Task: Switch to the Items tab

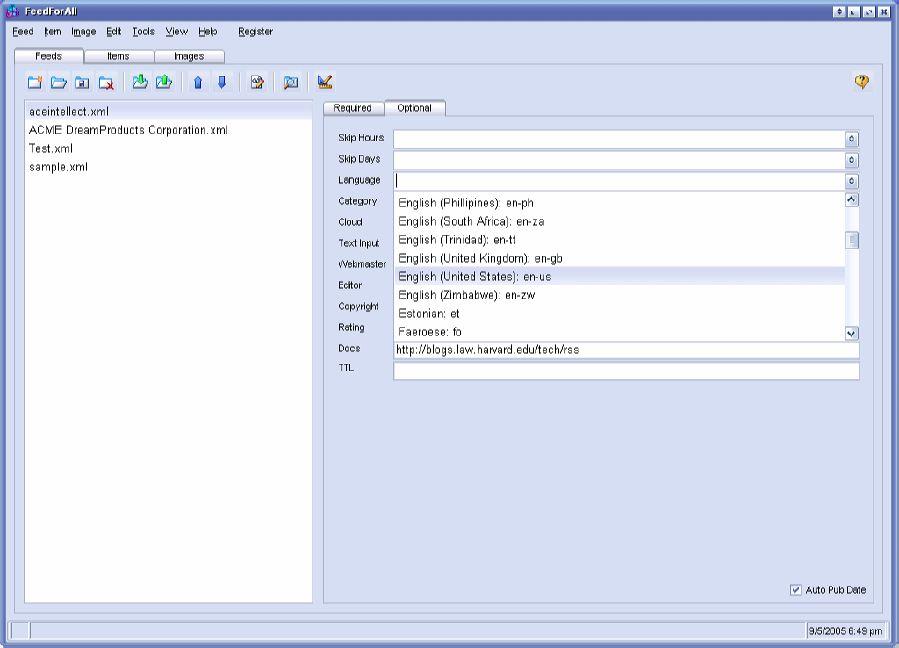Action: [x=118, y=56]
